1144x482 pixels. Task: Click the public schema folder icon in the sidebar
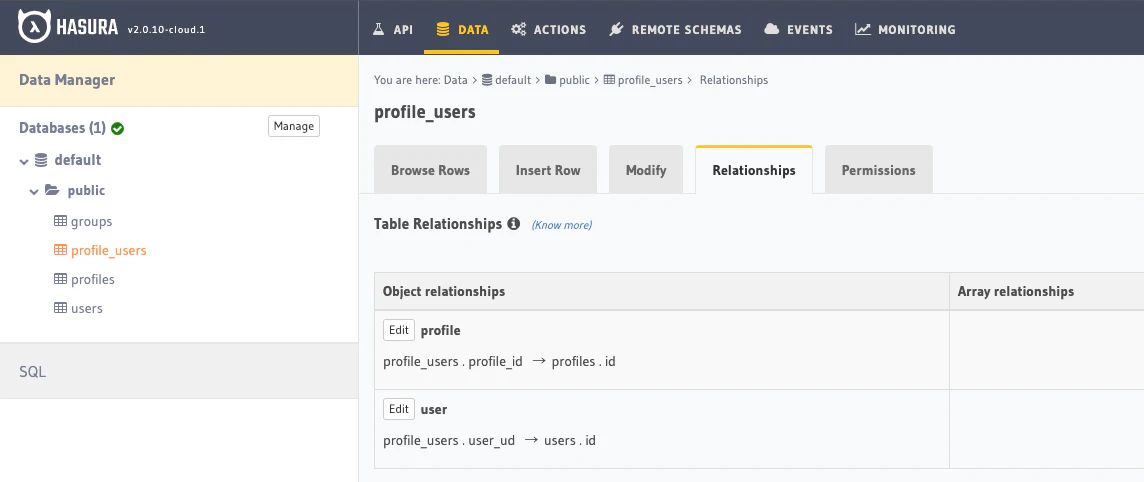(52, 190)
